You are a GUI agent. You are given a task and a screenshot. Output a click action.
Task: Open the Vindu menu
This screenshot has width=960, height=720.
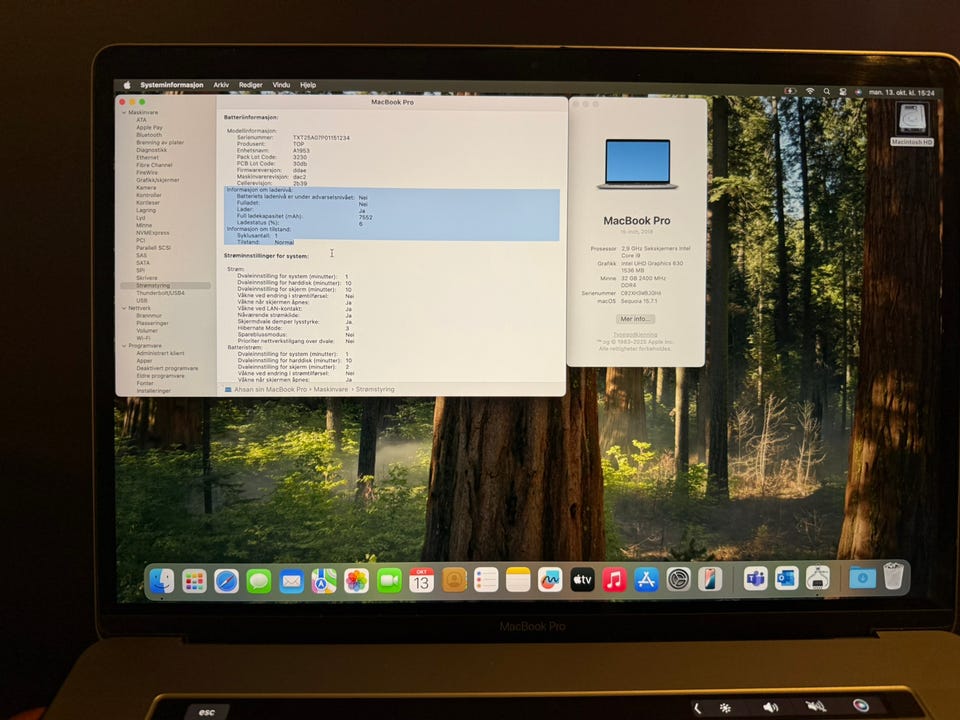(281, 85)
